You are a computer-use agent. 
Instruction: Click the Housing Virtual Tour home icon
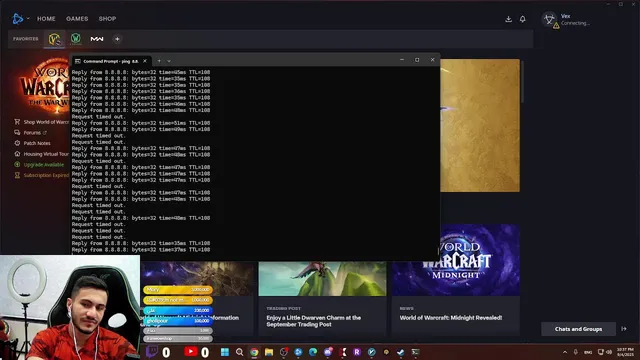click(17, 154)
